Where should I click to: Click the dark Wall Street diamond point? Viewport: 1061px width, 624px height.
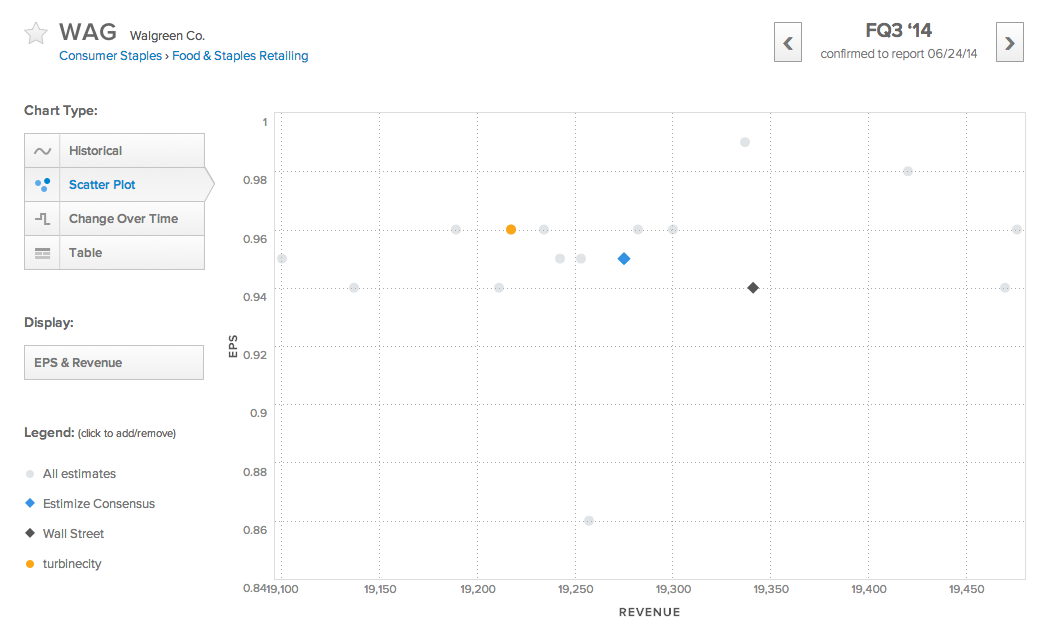752,288
